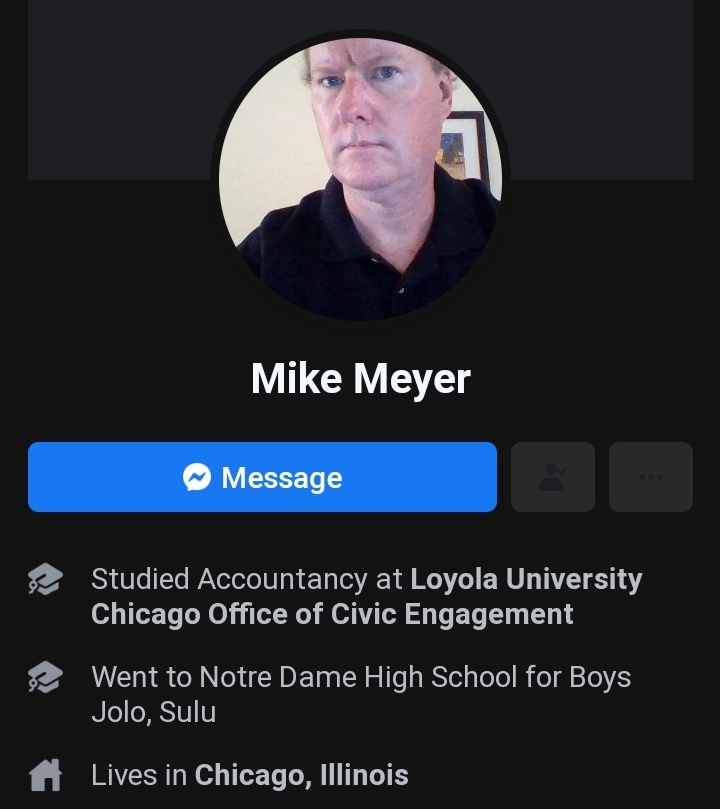
Task: Click the Mike Meyer profile name heading
Action: click(x=361, y=379)
